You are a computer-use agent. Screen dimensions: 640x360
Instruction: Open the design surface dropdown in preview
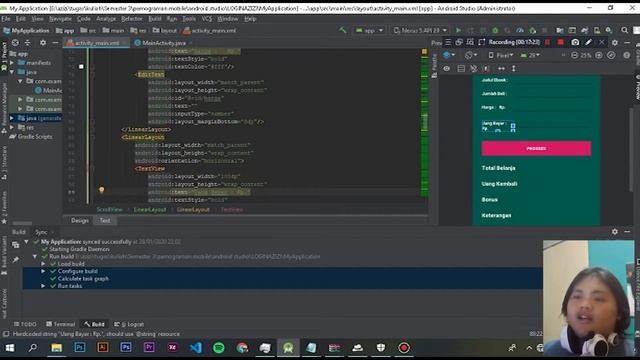(449, 55)
